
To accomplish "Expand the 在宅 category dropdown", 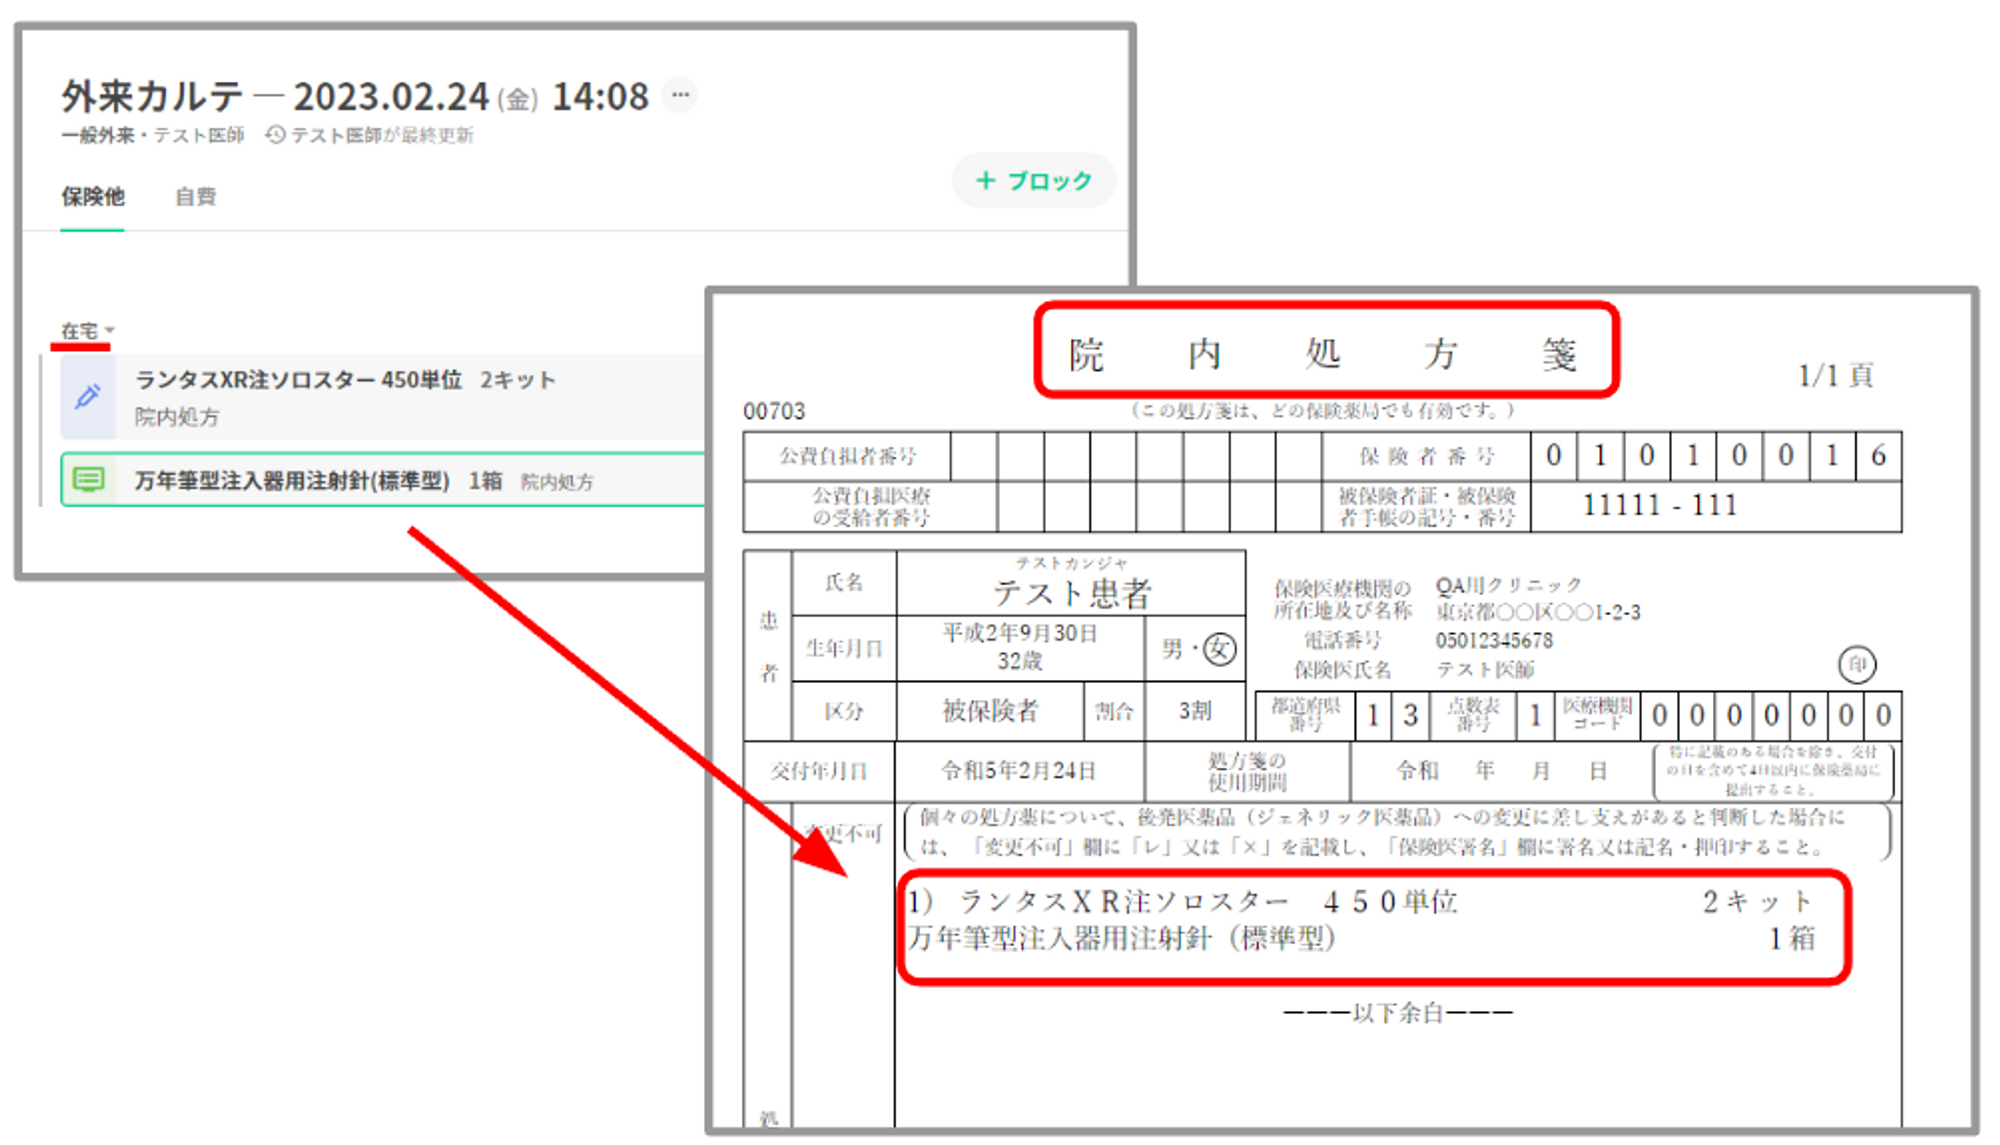I will pyautogui.click(x=80, y=330).
